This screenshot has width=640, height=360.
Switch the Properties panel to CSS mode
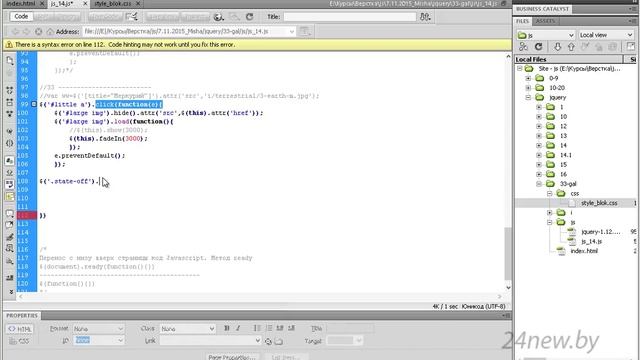point(20,341)
